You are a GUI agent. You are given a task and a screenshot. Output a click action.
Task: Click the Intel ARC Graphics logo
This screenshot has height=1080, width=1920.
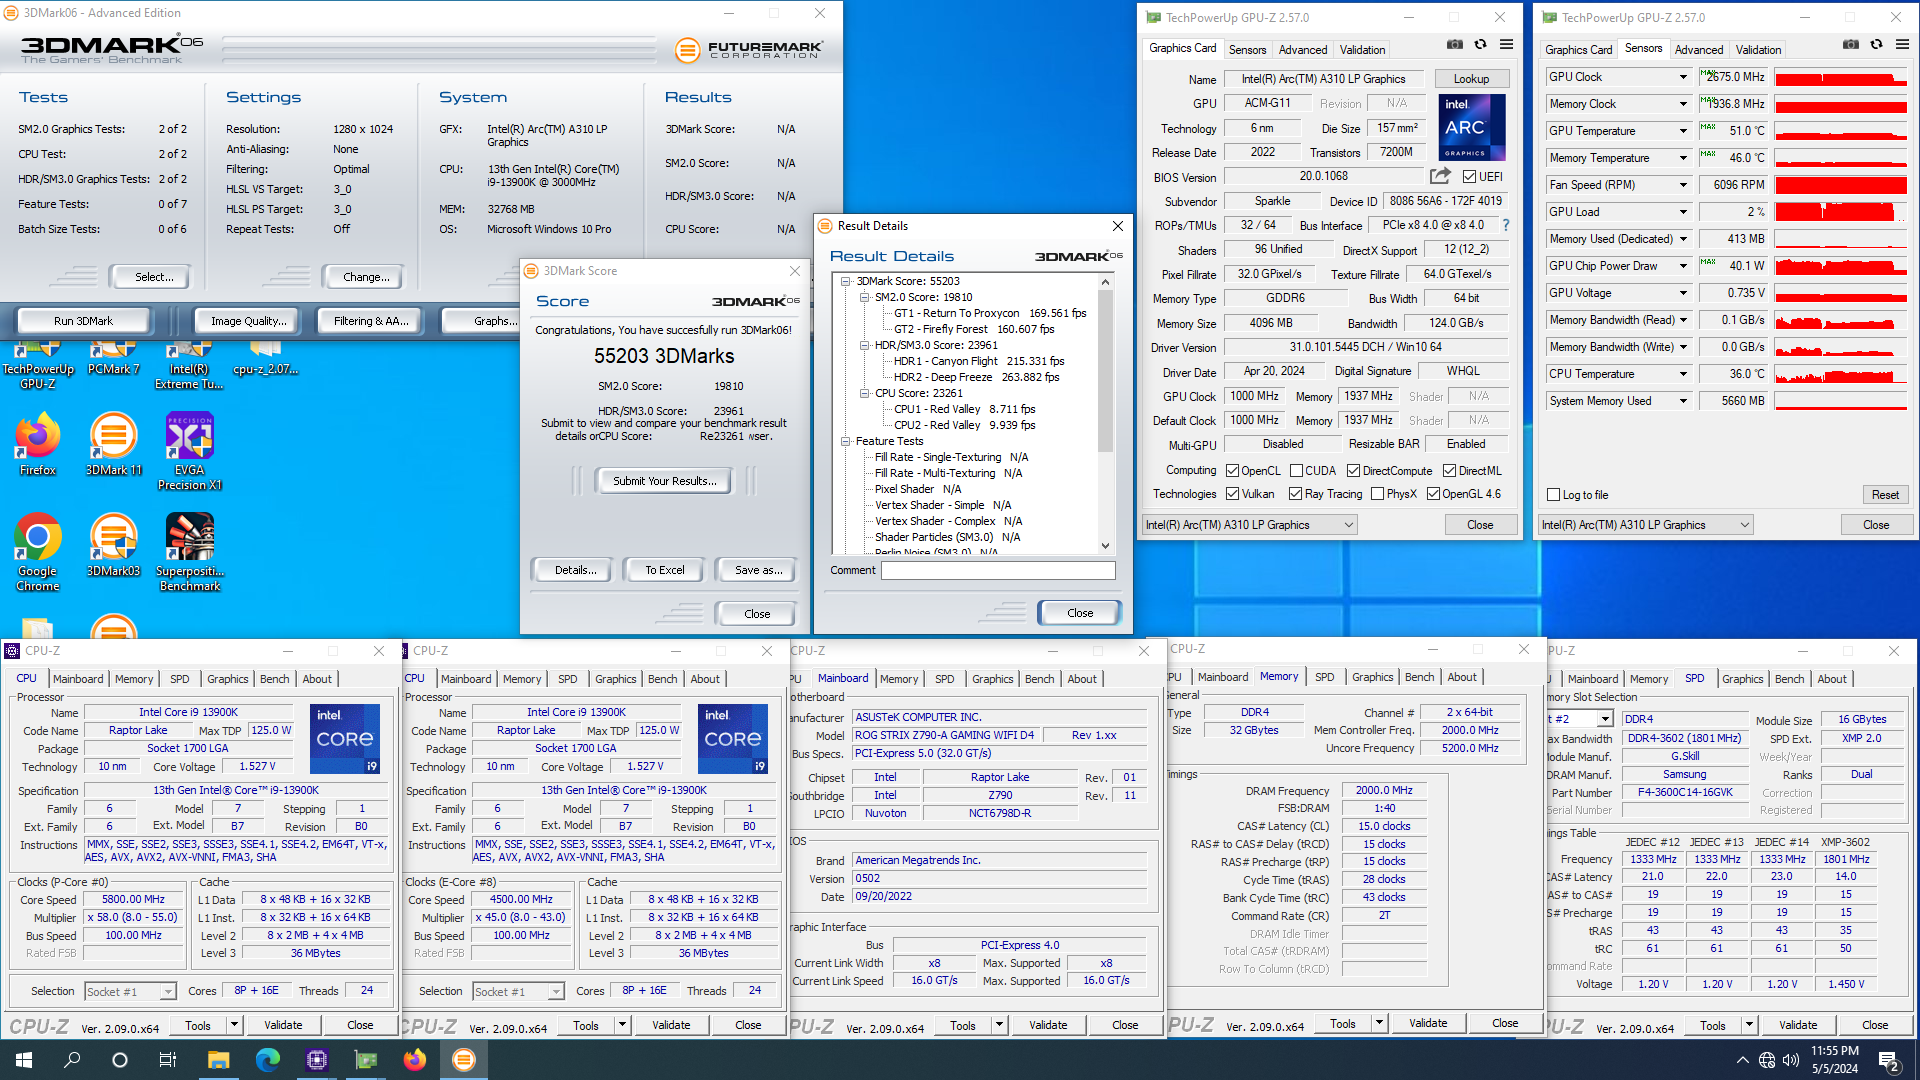(1472, 127)
